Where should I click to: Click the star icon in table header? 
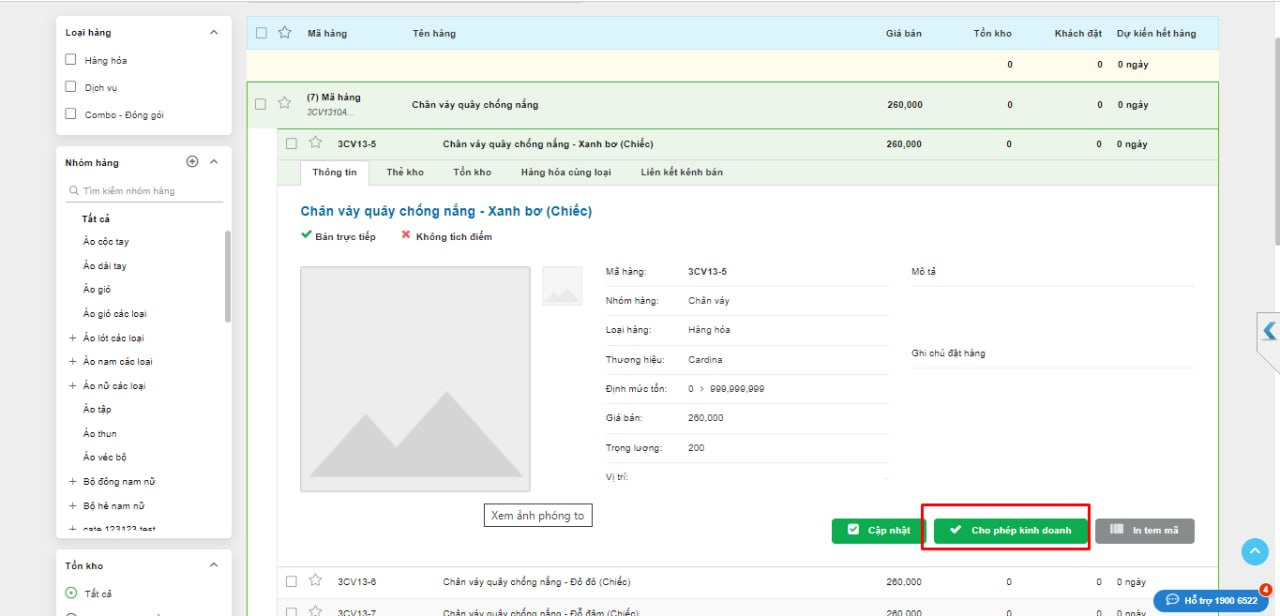(x=284, y=33)
